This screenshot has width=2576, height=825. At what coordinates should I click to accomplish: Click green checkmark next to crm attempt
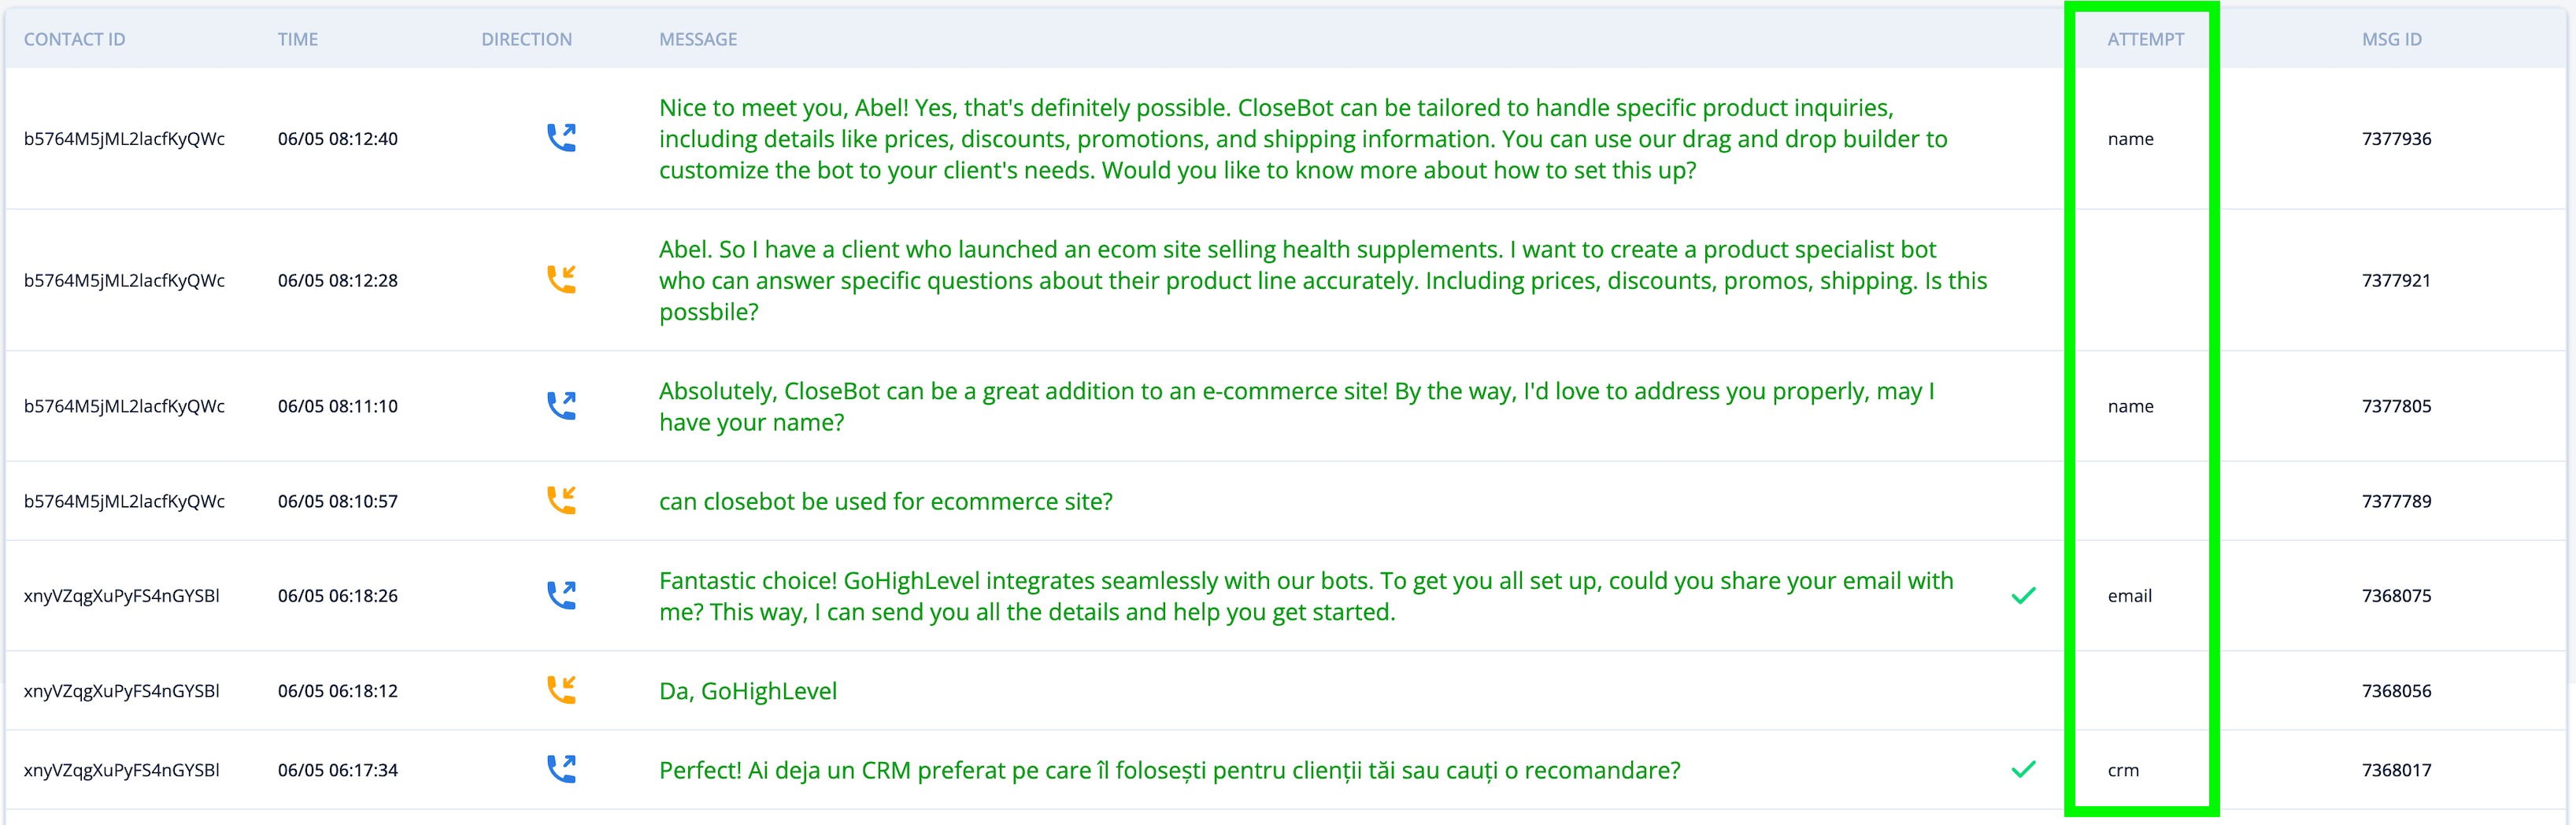(x=2023, y=769)
